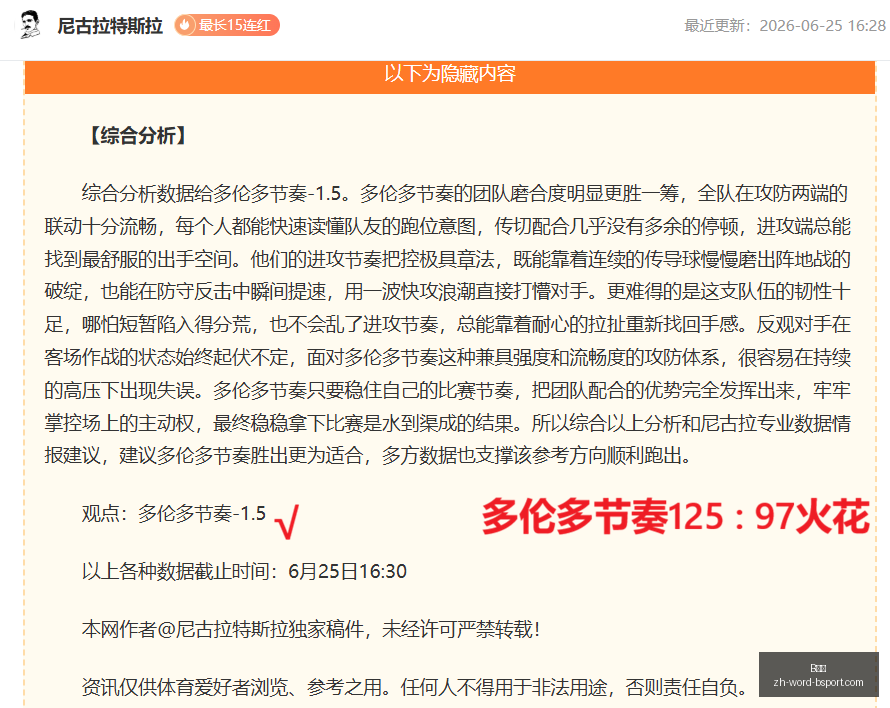Screen dimensions: 890x708
Task: Open author name 尼古拉特斯拉
Action: pos(110,26)
